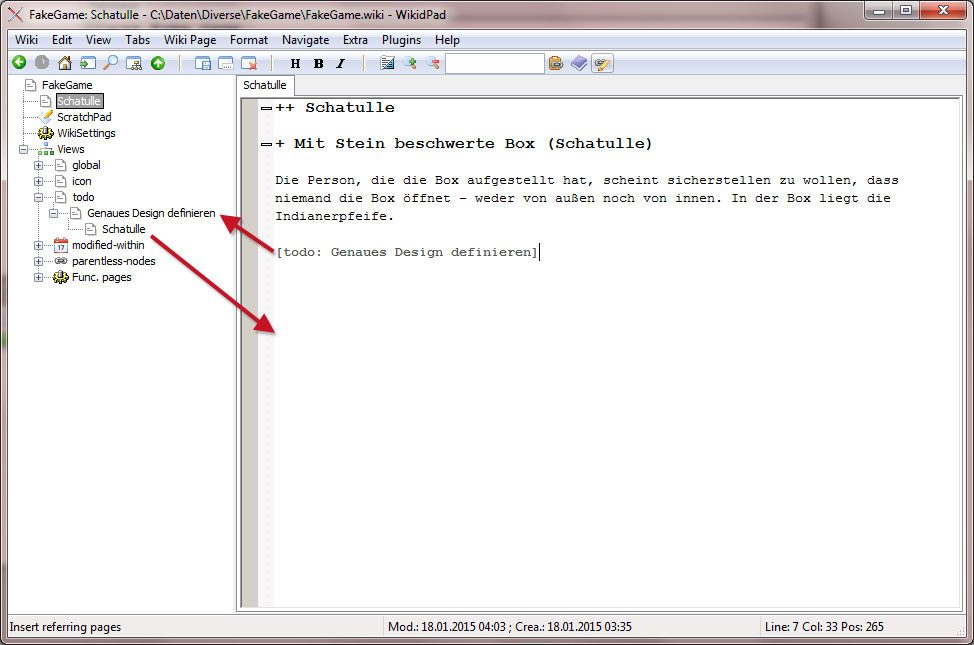Collapse the Views tree node
The image size is (974, 645).
pyautogui.click(x=24, y=149)
